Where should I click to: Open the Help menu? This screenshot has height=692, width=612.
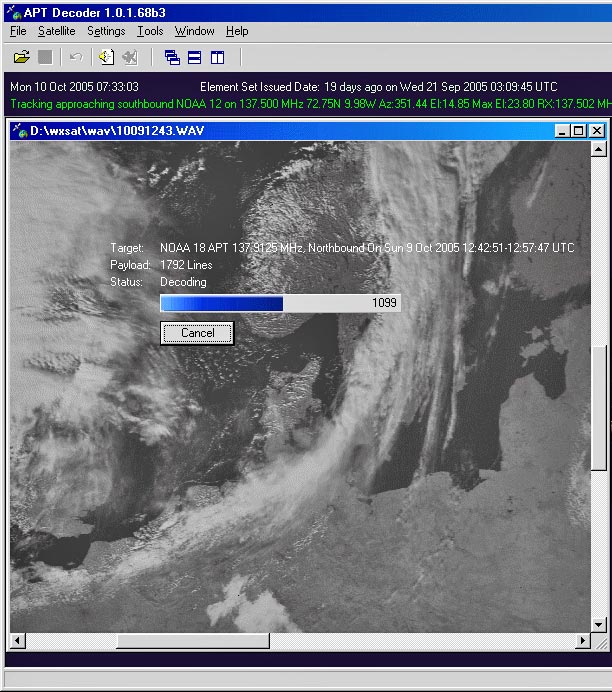click(x=237, y=31)
